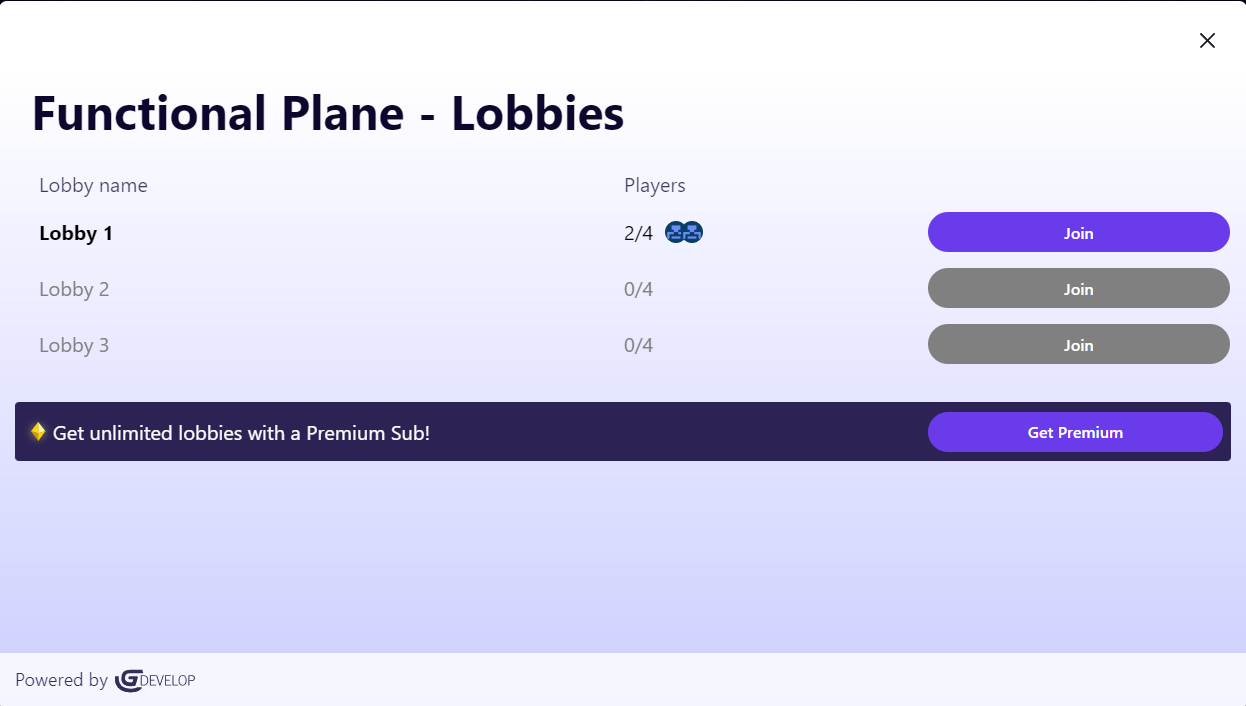
Task: Click the overlapping player icons for Lobby 1
Action: pyautogui.click(x=684, y=232)
